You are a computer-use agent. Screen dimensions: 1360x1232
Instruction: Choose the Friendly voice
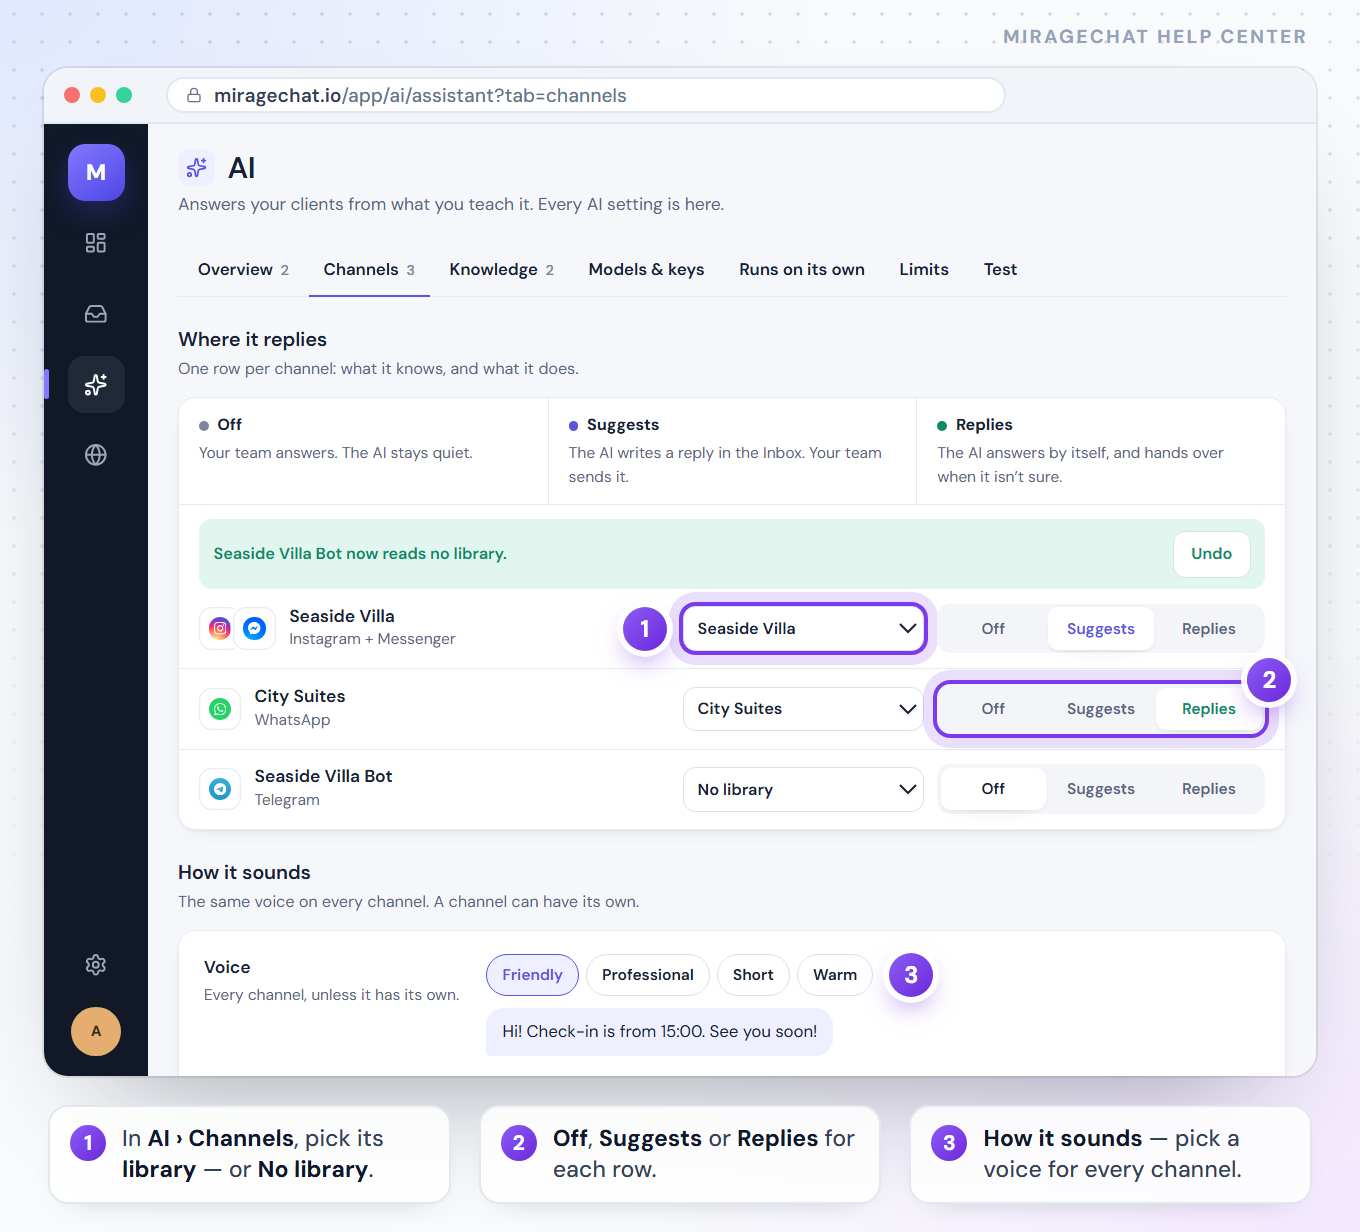532,975
